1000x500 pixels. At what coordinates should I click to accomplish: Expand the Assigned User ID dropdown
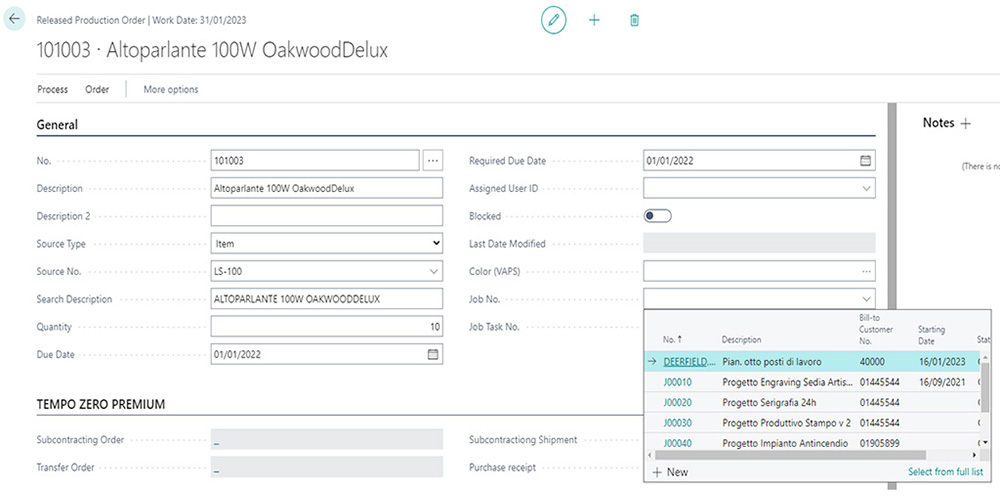coord(865,188)
